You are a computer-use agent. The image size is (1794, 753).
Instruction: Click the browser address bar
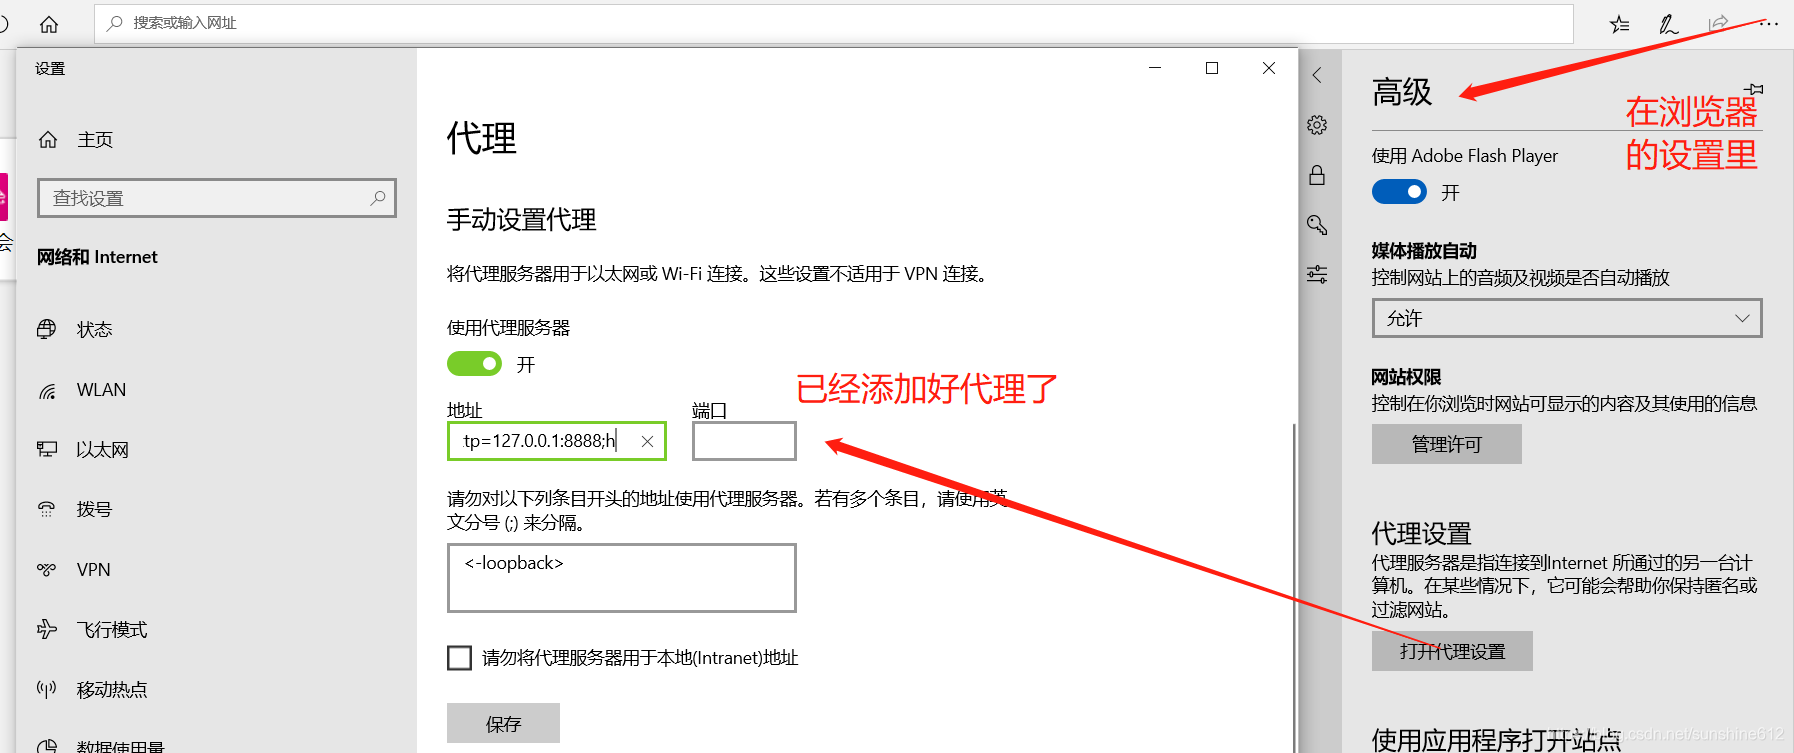(834, 23)
